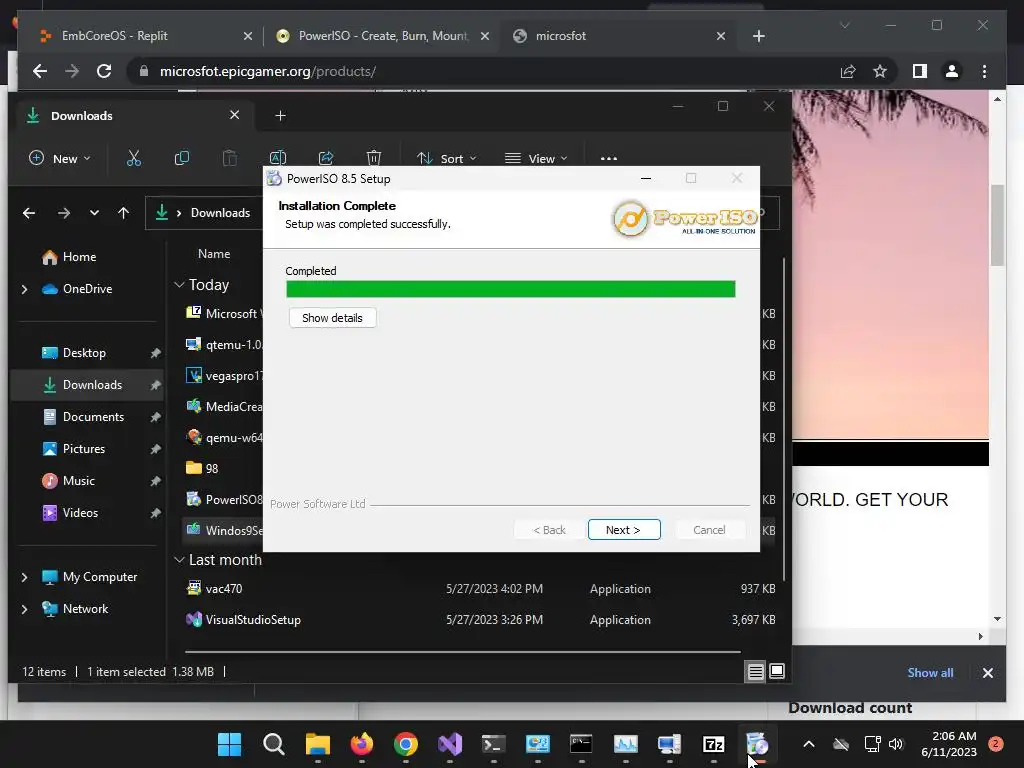Screen dimensions: 1024x768
Task: Go up one folder level in Explorer
Action: [x=123, y=213]
